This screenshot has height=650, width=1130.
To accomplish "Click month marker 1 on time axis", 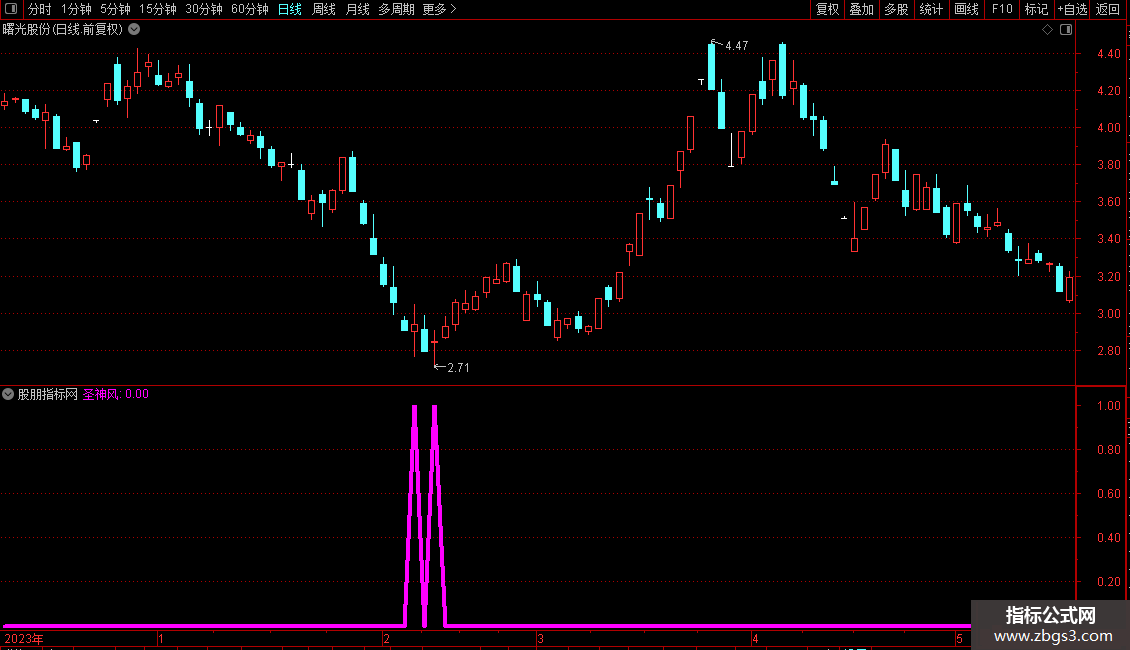I will 161,639.
